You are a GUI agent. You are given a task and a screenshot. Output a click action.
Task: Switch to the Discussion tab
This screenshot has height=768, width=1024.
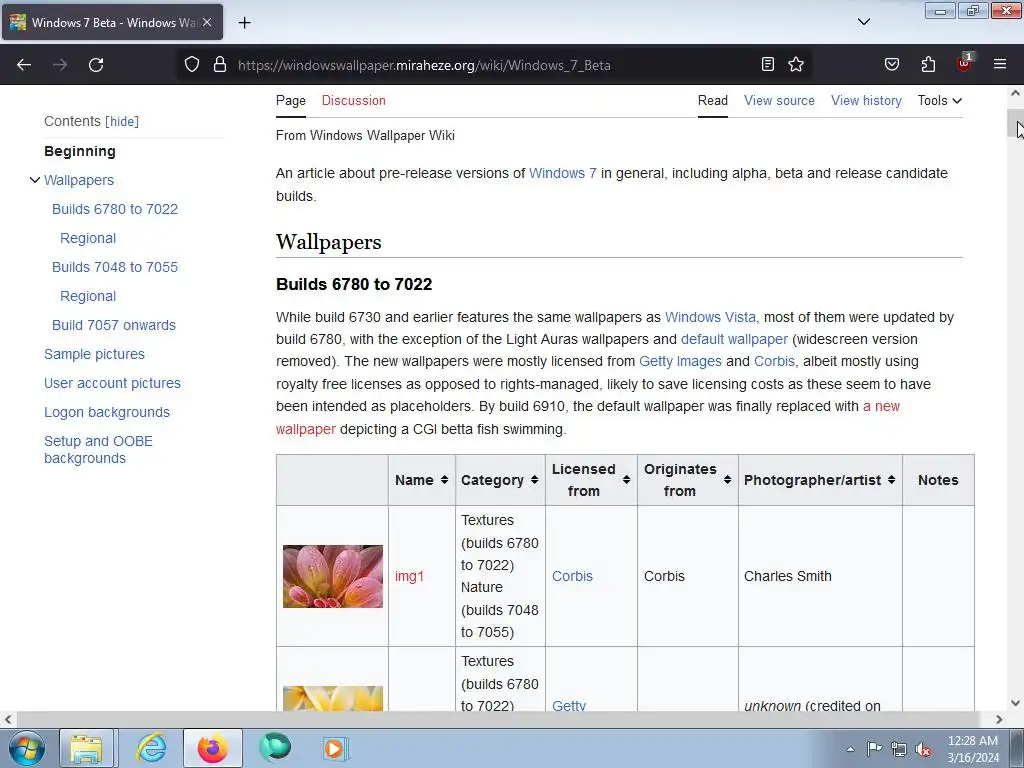353,101
